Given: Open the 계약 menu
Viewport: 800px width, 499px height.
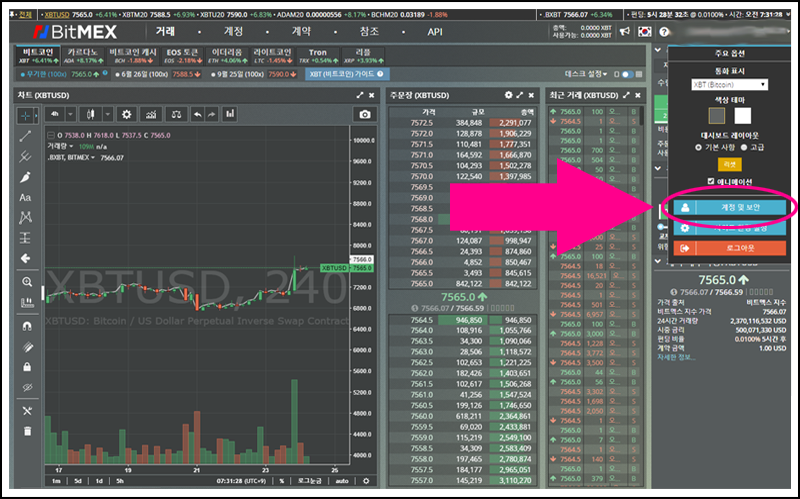Looking at the screenshot, I should tap(301, 32).
